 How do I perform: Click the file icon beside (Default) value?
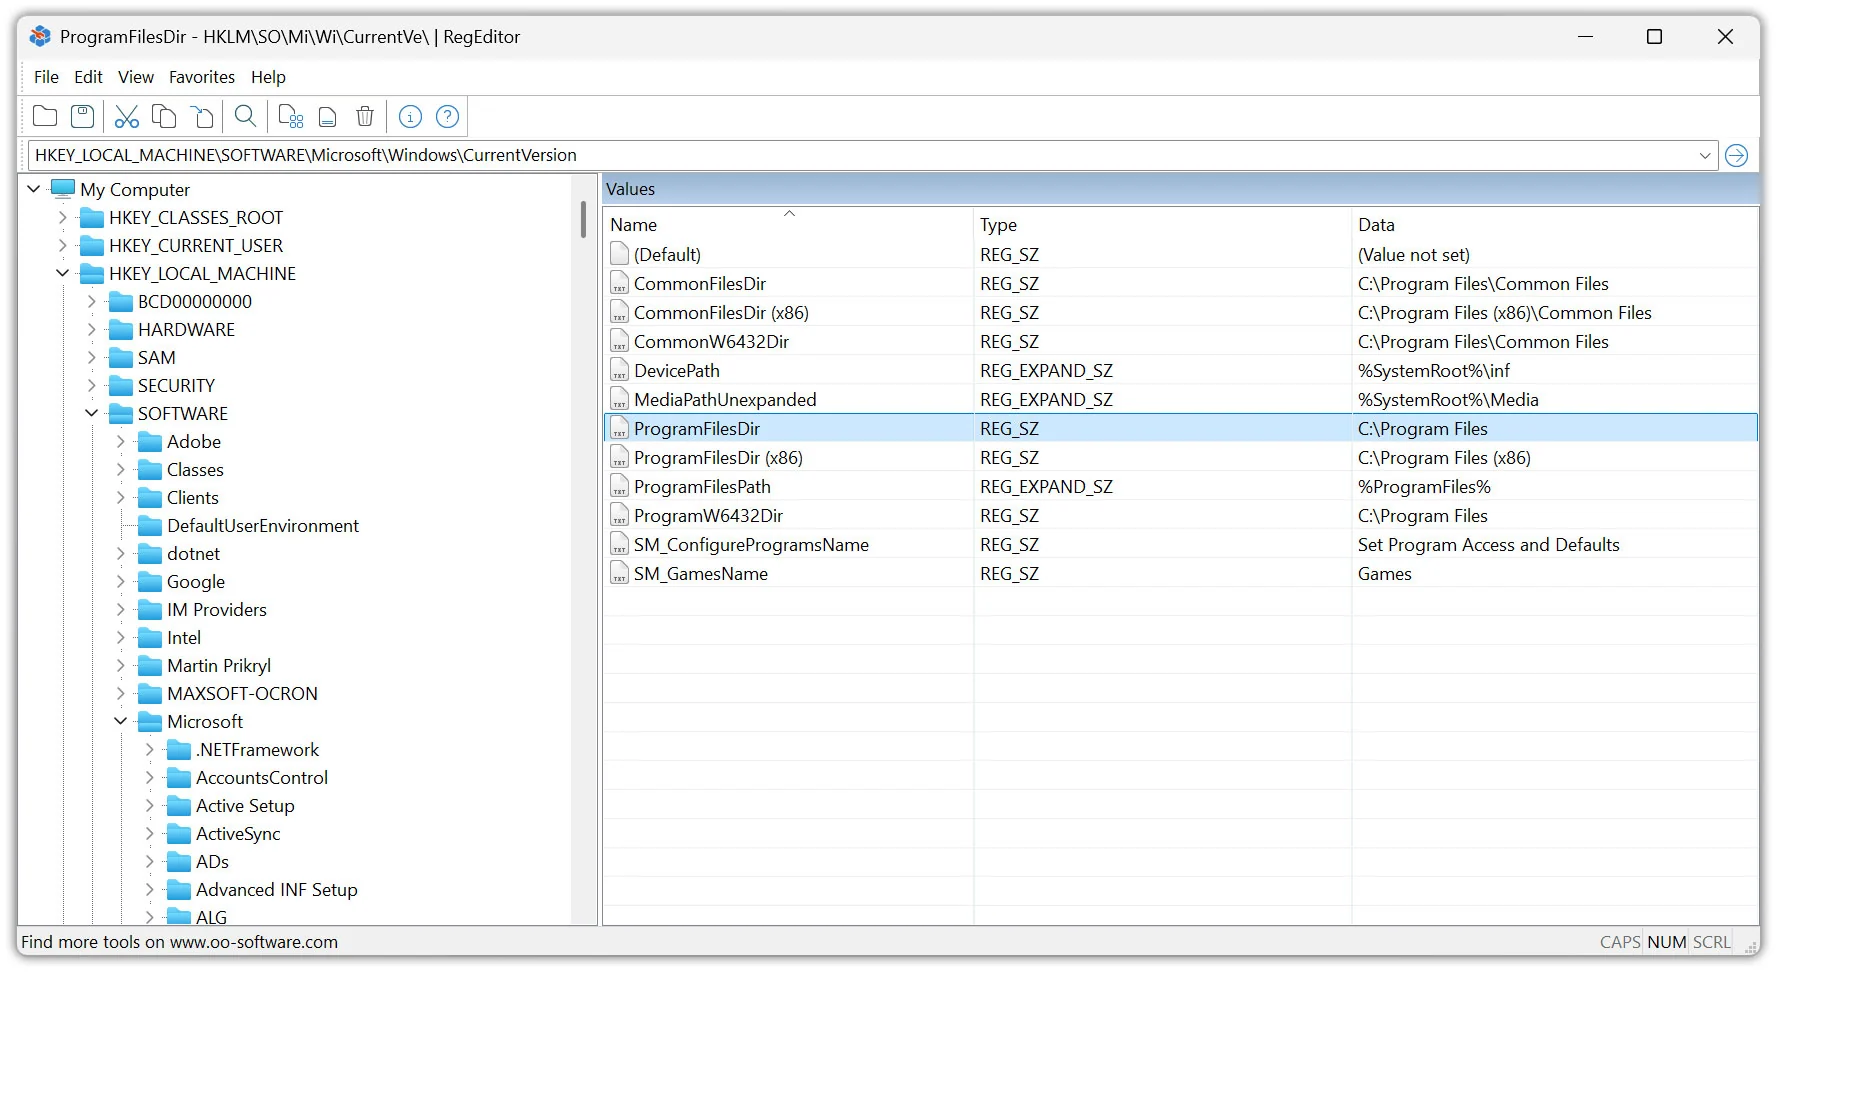tap(619, 254)
